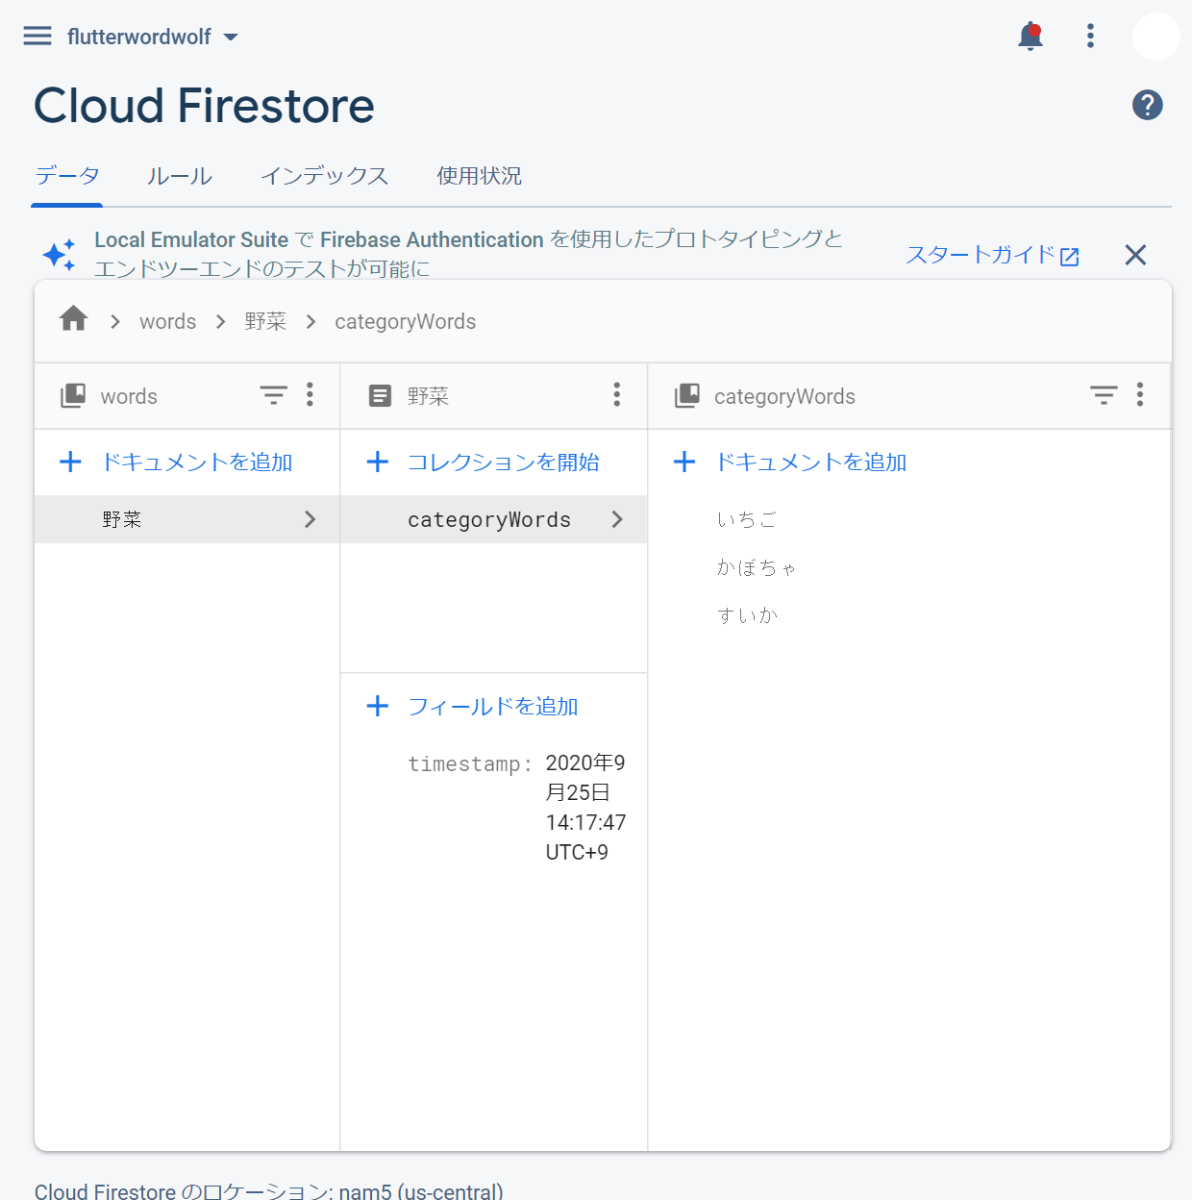Open the すいか document

[x=747, y=615]
